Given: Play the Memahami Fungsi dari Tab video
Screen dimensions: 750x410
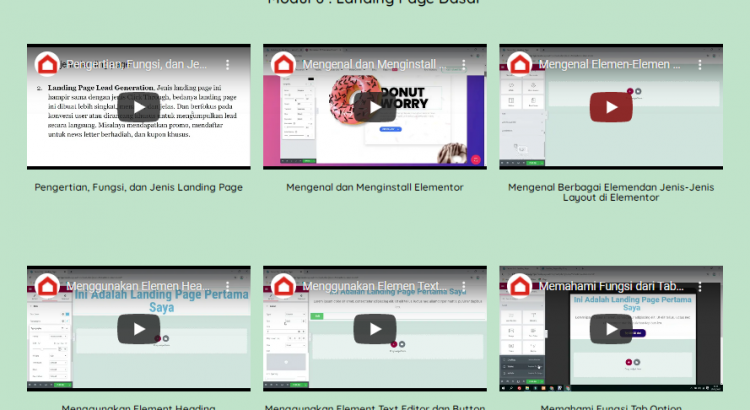Looking at the screenshot, I should 610,329.
